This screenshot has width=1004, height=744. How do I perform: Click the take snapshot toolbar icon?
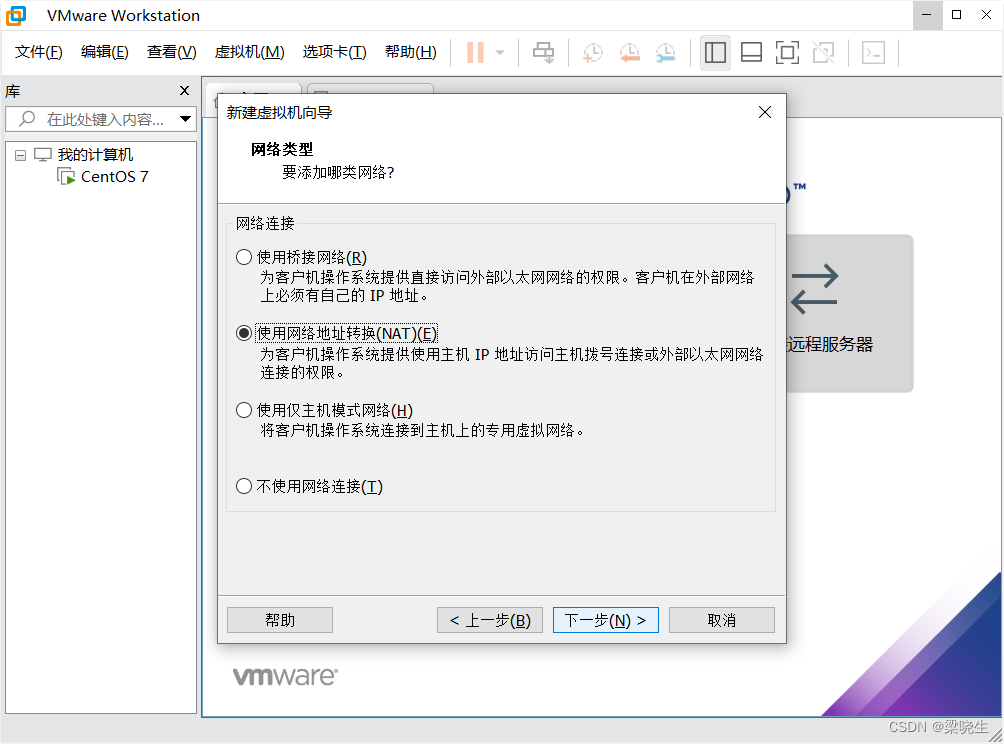pos(593,53)
